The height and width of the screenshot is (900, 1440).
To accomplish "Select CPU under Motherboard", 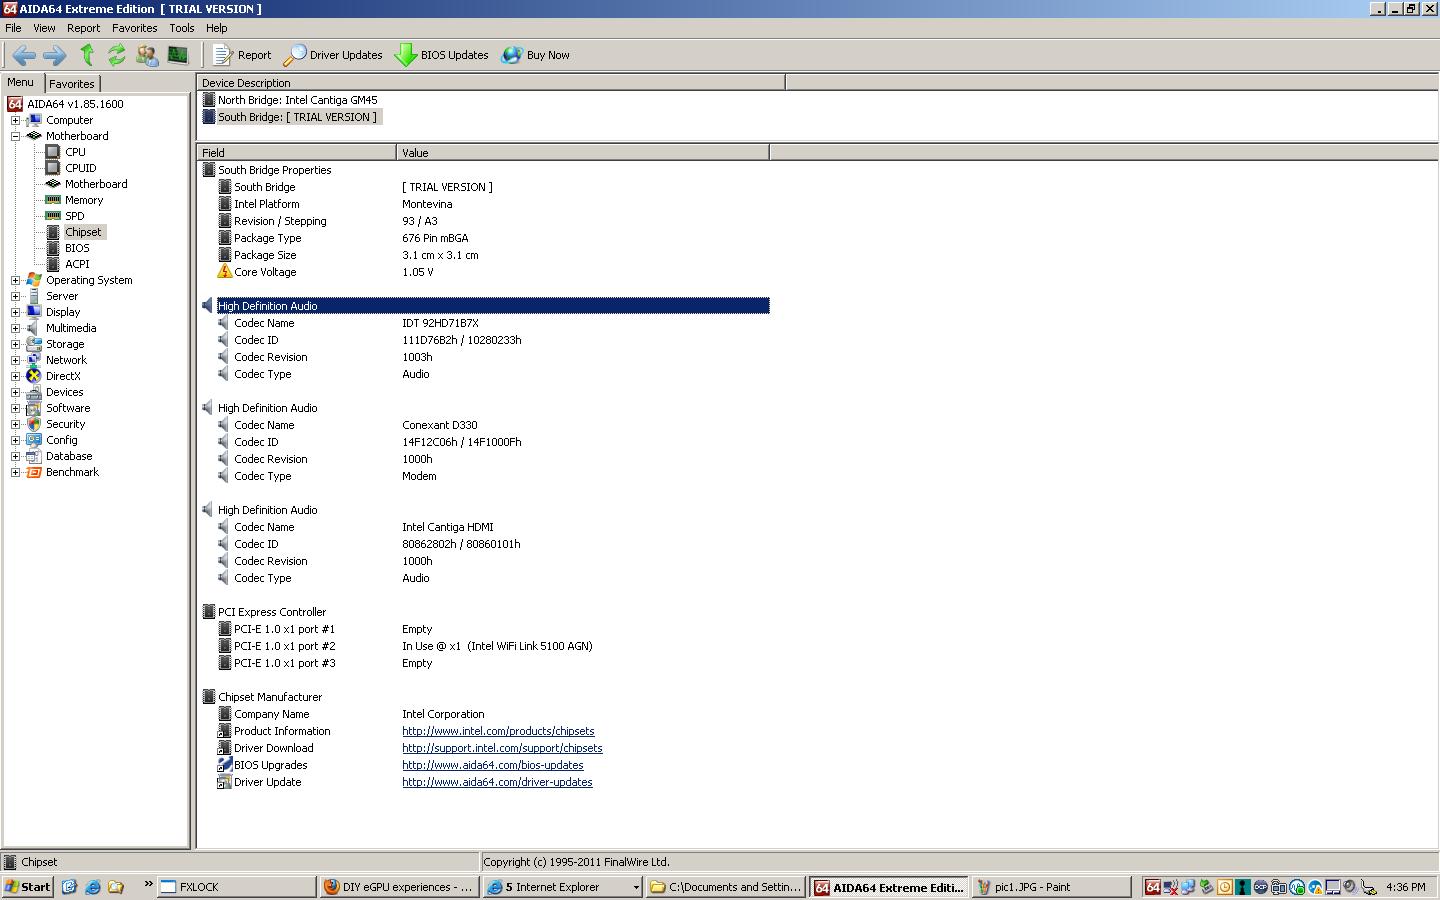I will pyautogui.click(x=75, y=152).
